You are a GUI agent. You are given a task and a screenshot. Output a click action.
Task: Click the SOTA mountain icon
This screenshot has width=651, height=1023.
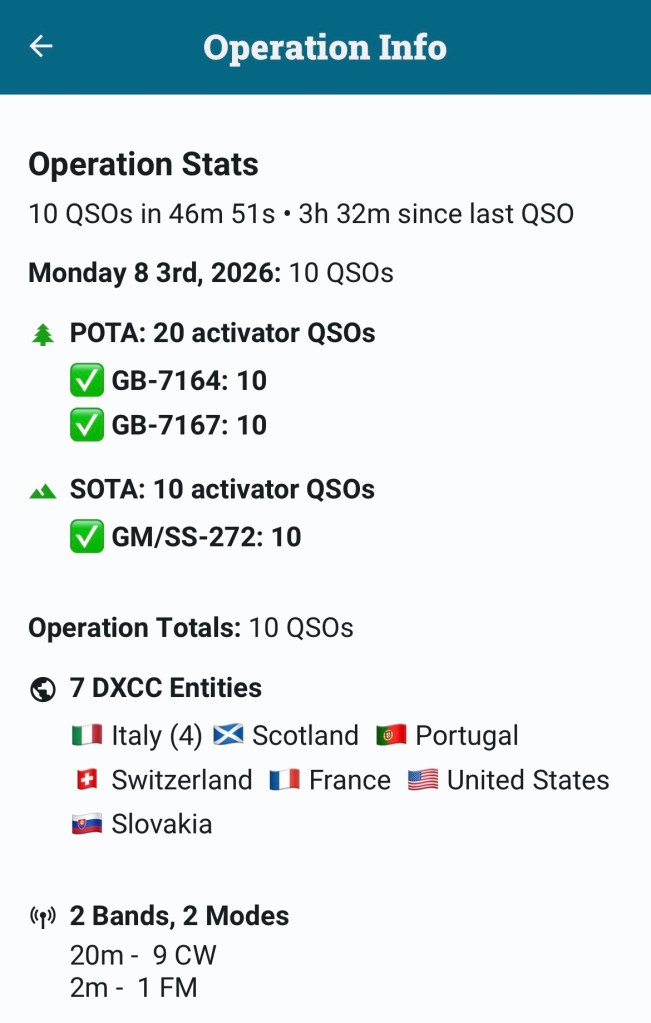coord(43,491)
